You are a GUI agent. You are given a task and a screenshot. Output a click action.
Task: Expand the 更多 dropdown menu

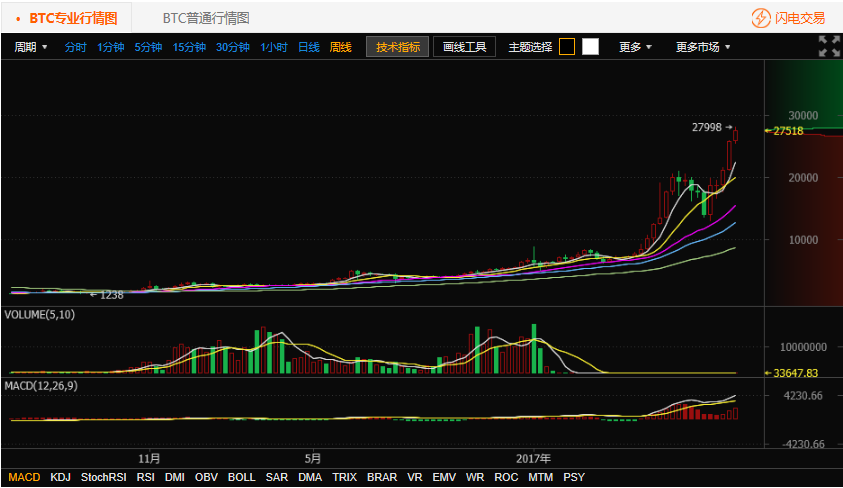point(635,47)
